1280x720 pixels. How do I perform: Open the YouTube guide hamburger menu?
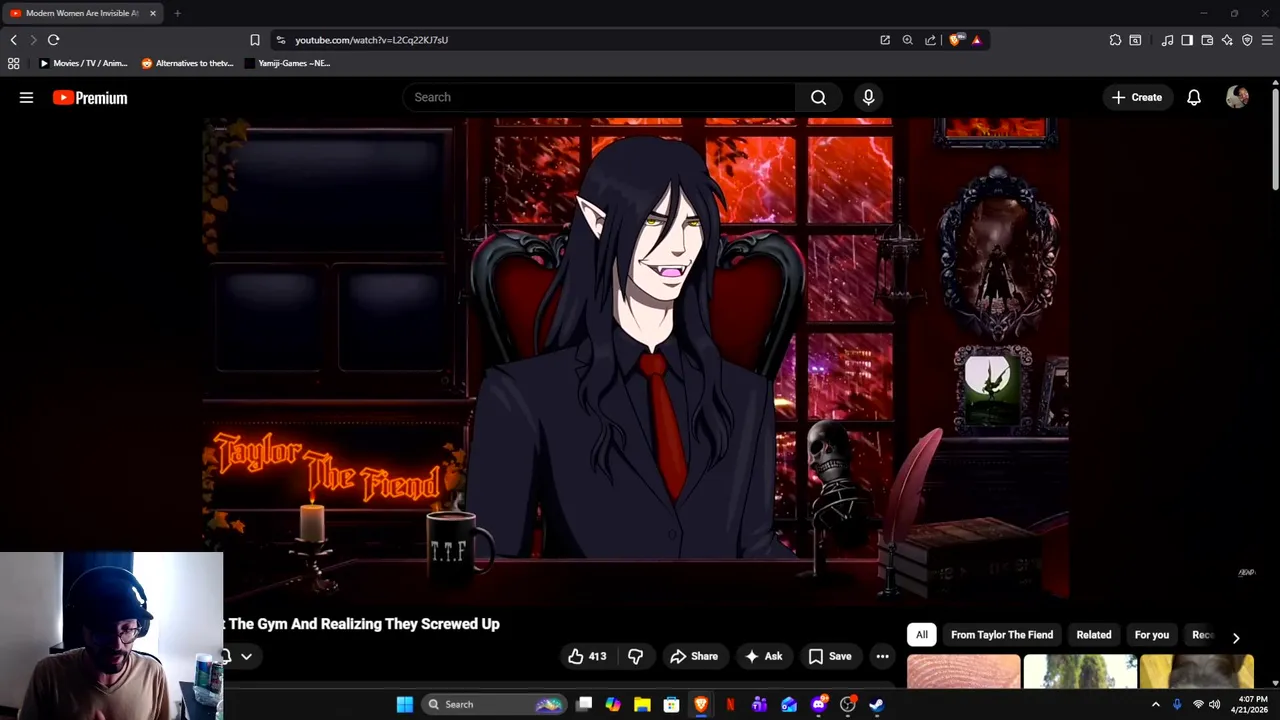(x=27, y=97)
